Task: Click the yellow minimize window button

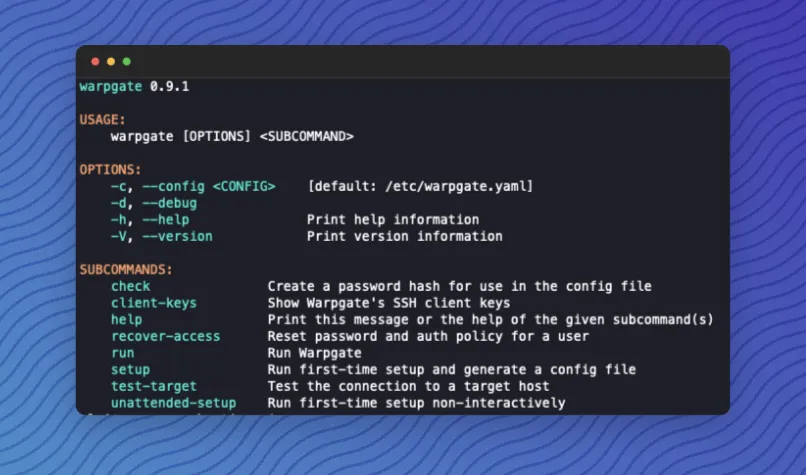Action: coord(111,62)
